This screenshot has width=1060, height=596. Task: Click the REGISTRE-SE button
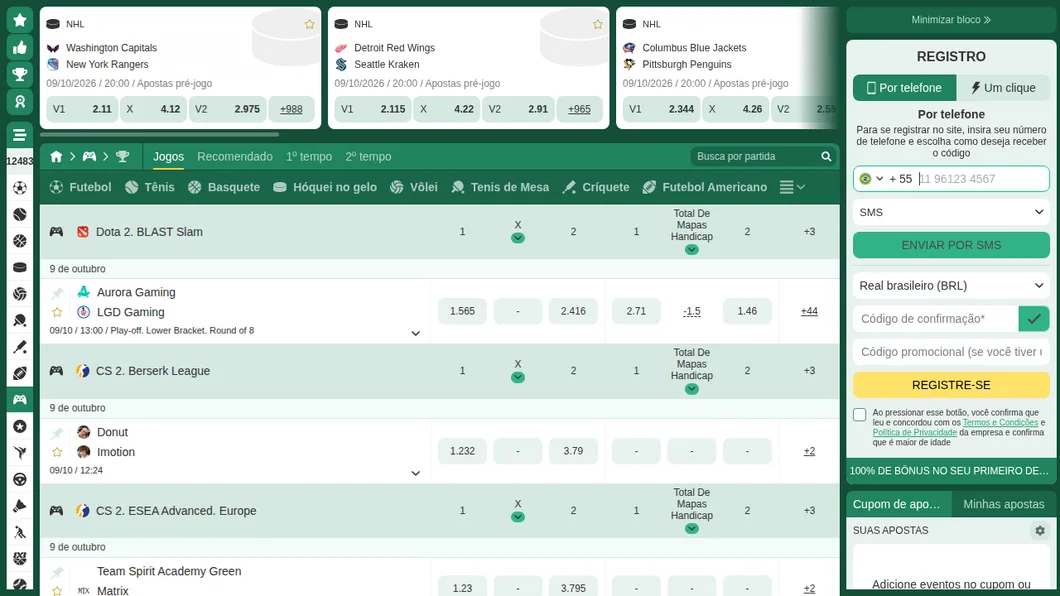coord(951,385)
